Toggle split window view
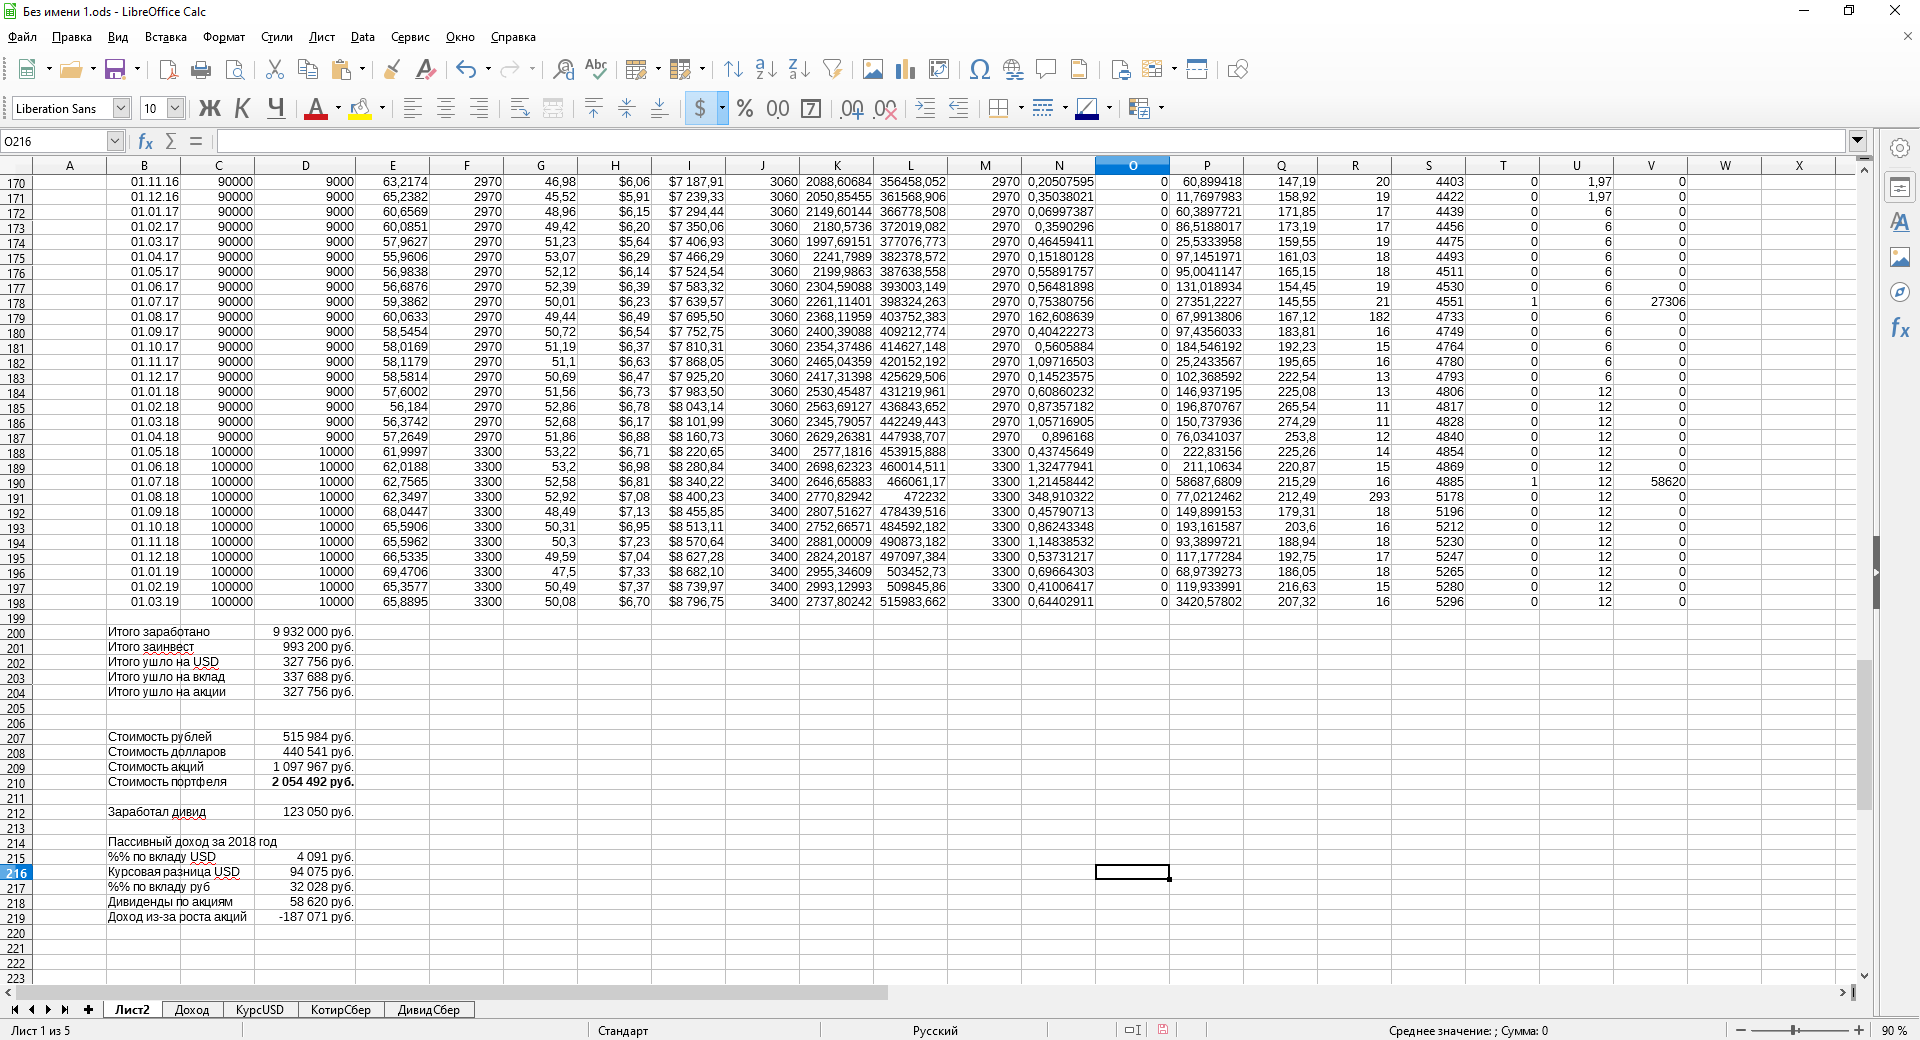1920x1040 pixels. point(1197,69)
